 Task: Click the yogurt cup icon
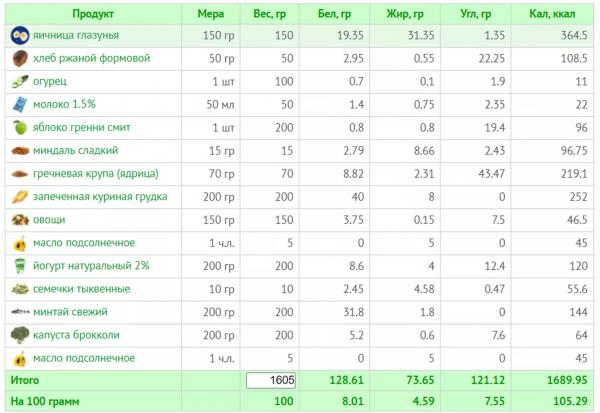tap(20, 266)
